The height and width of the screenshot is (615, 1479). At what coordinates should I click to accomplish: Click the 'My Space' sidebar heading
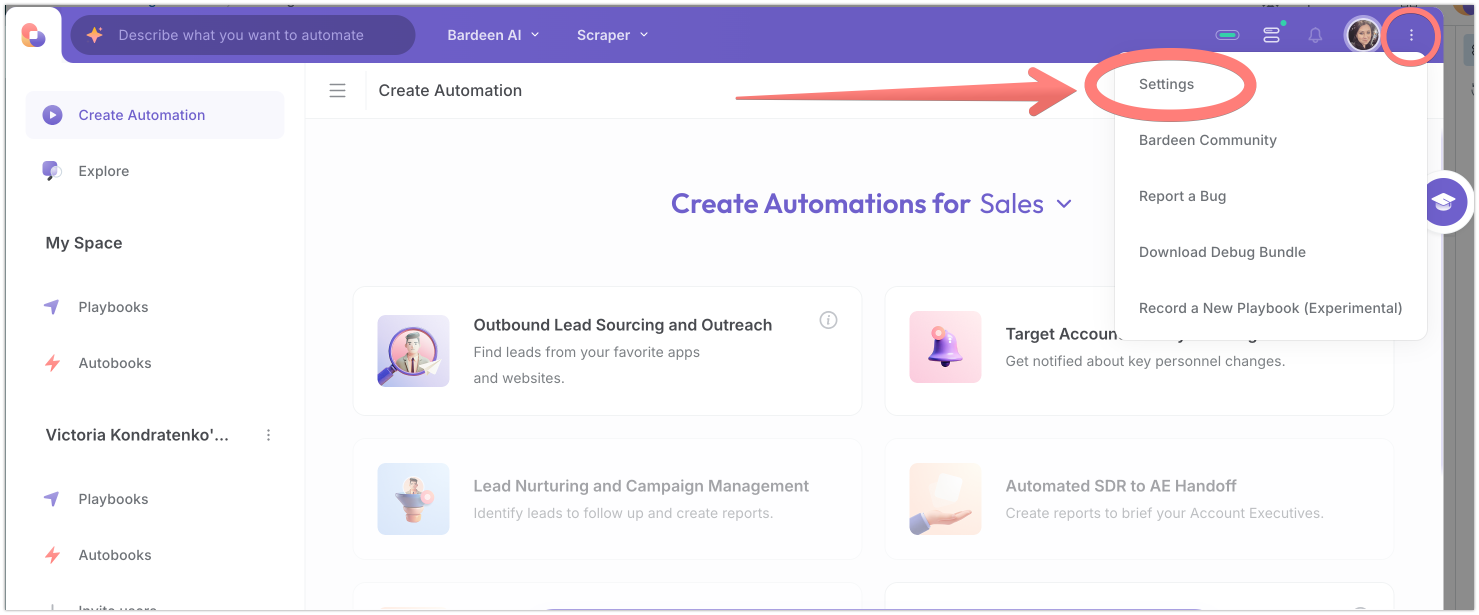pyautogui.click(x=84, y=243)
